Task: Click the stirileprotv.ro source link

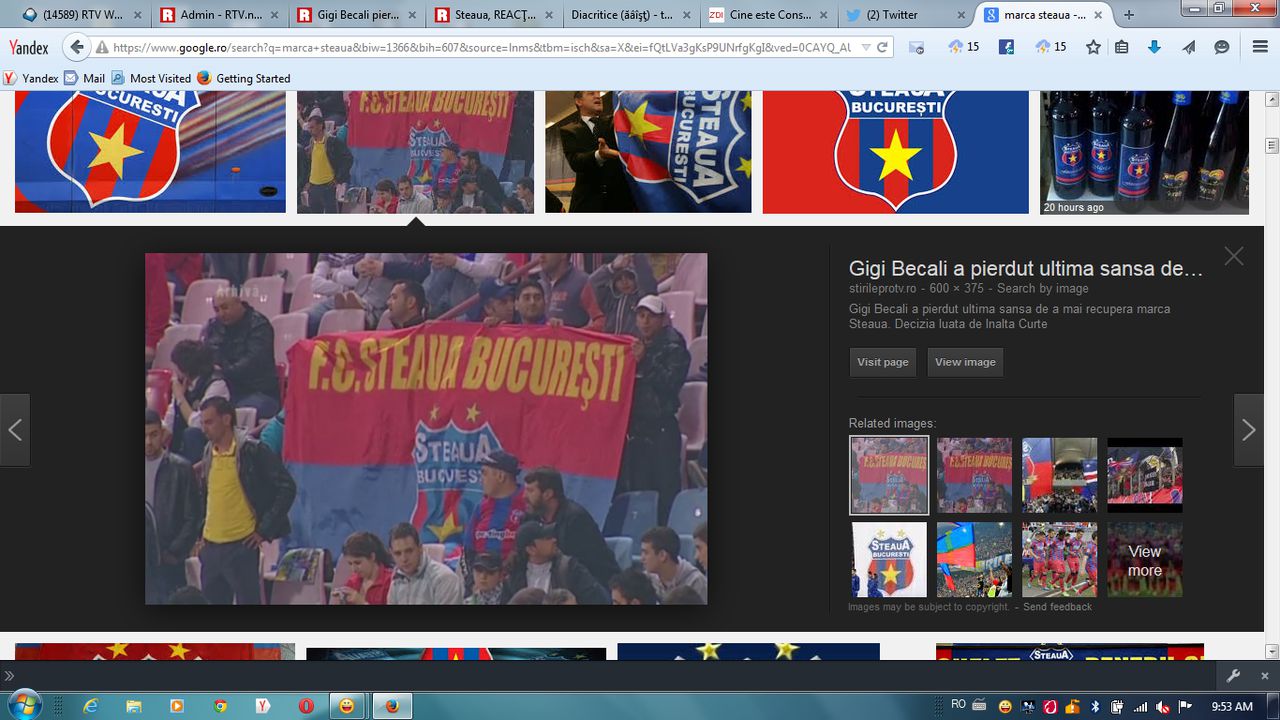Action: pos(883,289)
